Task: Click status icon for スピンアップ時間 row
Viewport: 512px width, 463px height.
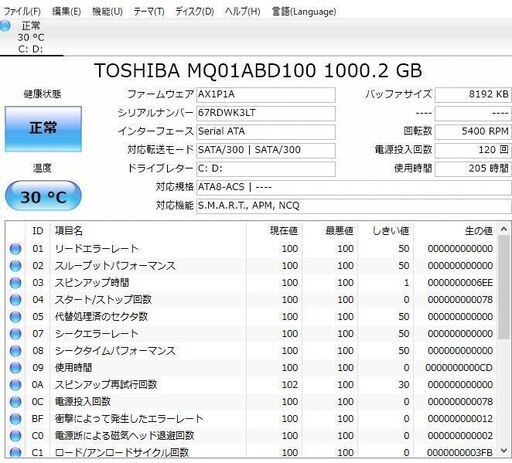Action: click(x=15, y=283)
